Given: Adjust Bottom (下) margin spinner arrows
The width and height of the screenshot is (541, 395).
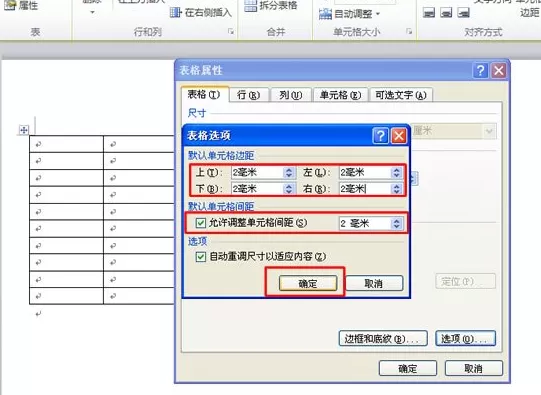Looking at the screenshot, I should click(x=289, y=188).
